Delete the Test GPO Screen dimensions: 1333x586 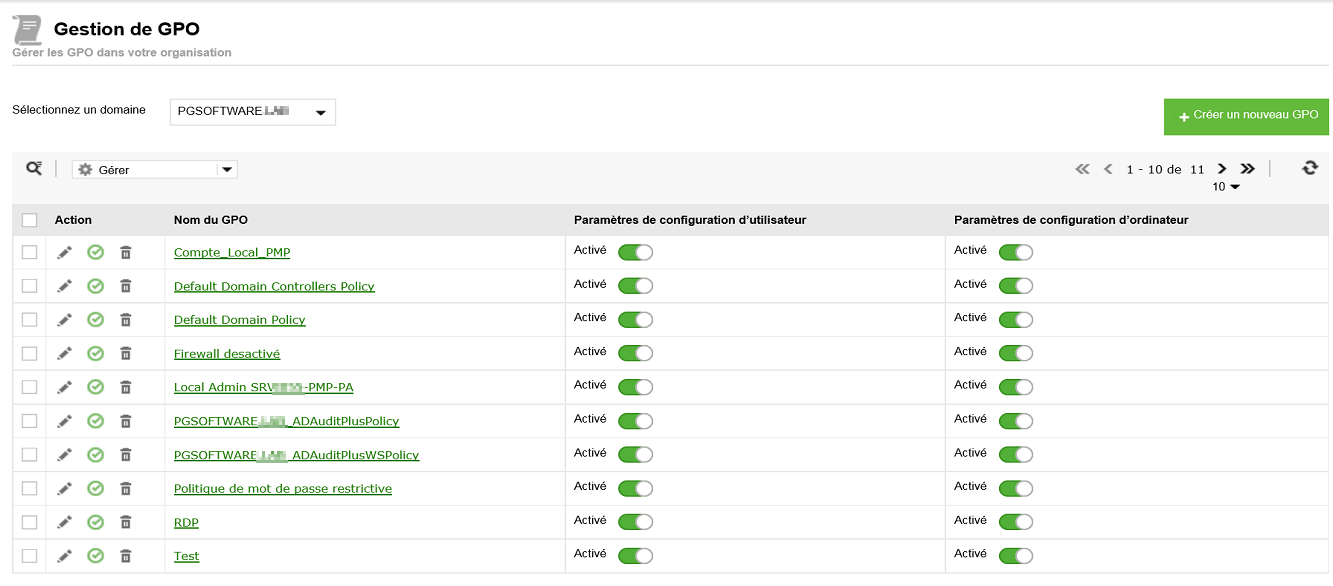pos(126,556)
